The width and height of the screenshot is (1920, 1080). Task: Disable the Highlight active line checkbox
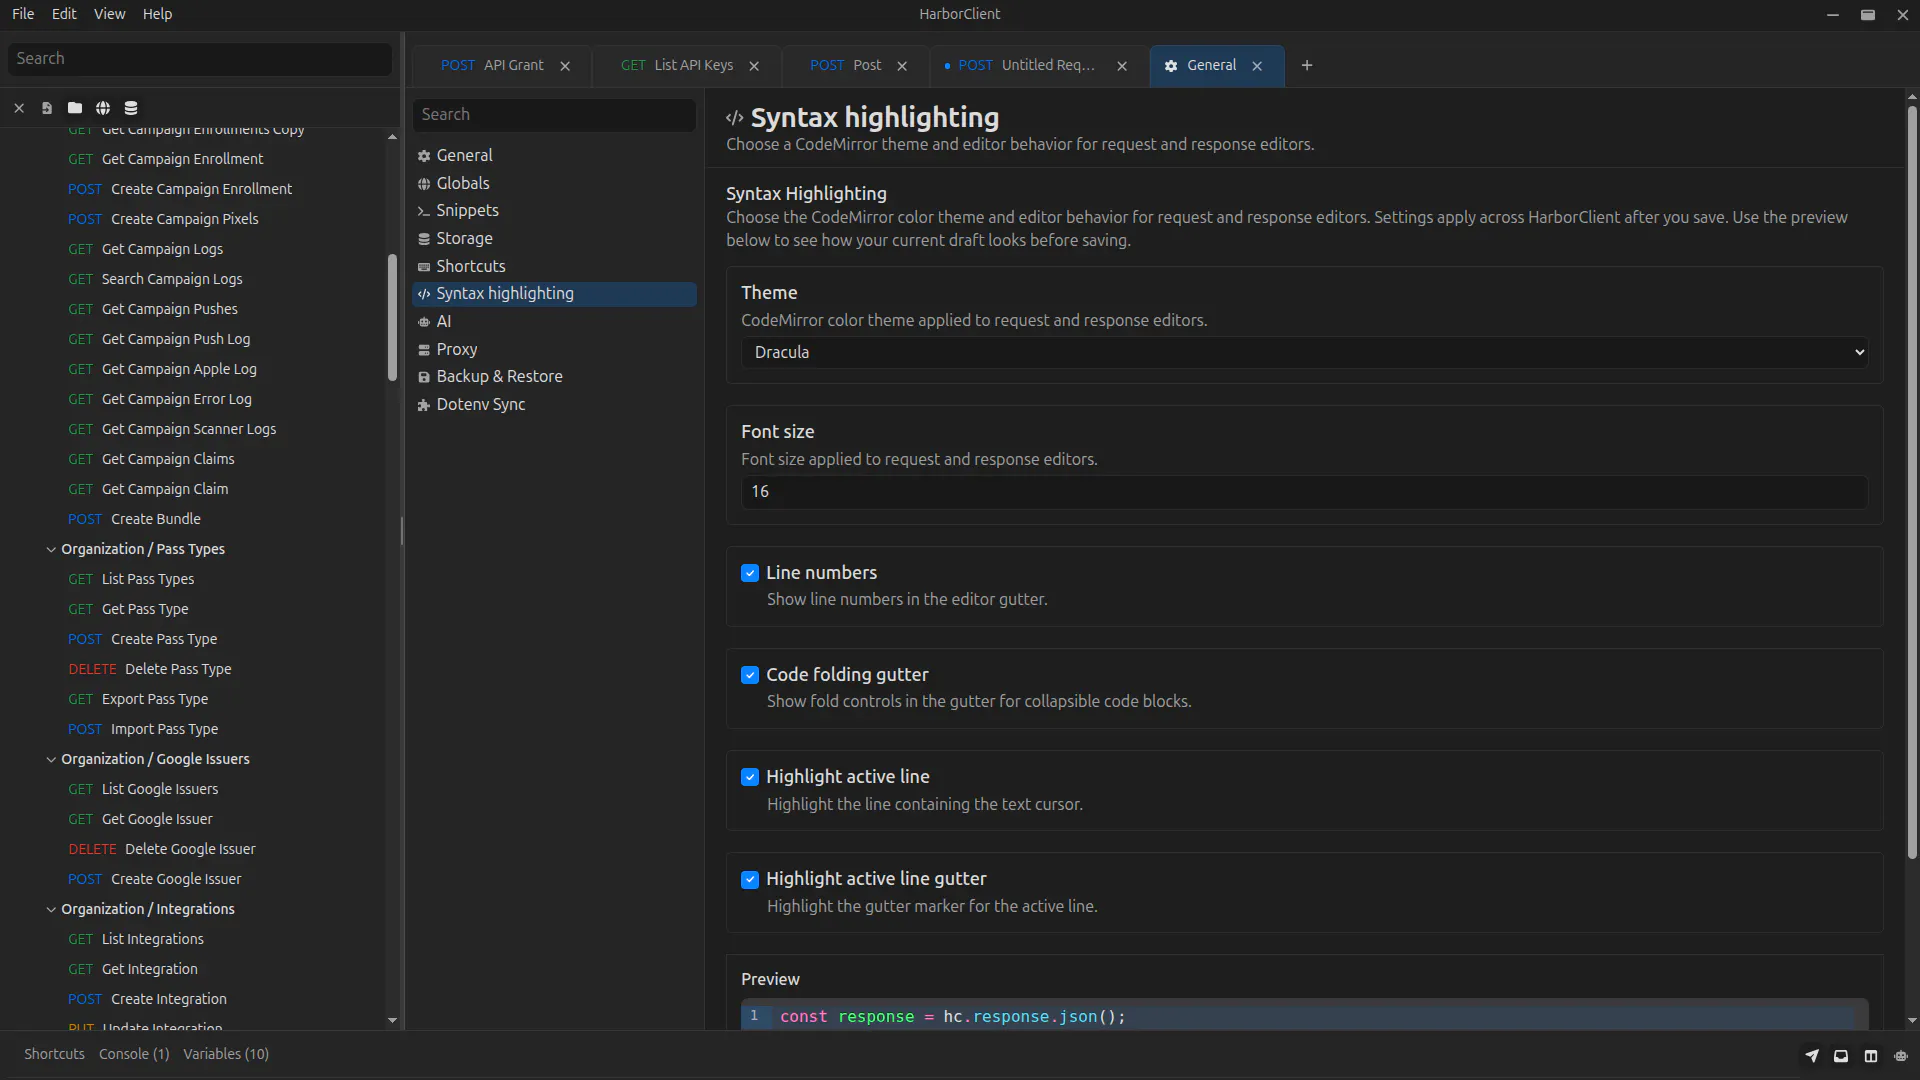750,777
